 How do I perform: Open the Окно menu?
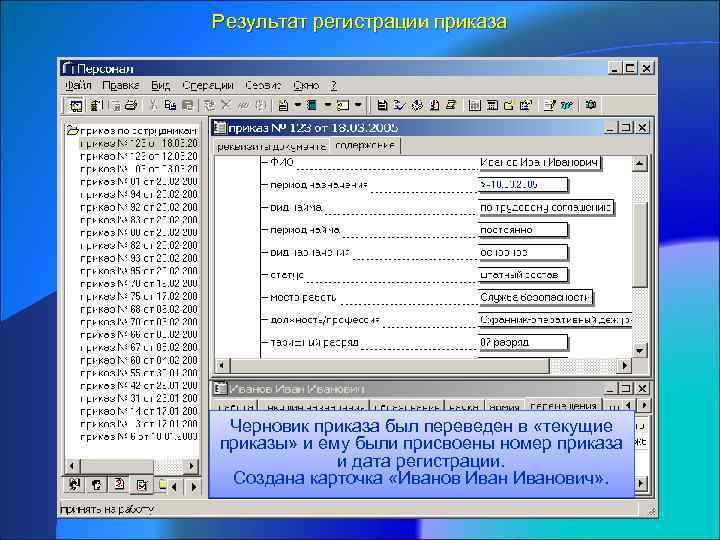coord(306,85)
